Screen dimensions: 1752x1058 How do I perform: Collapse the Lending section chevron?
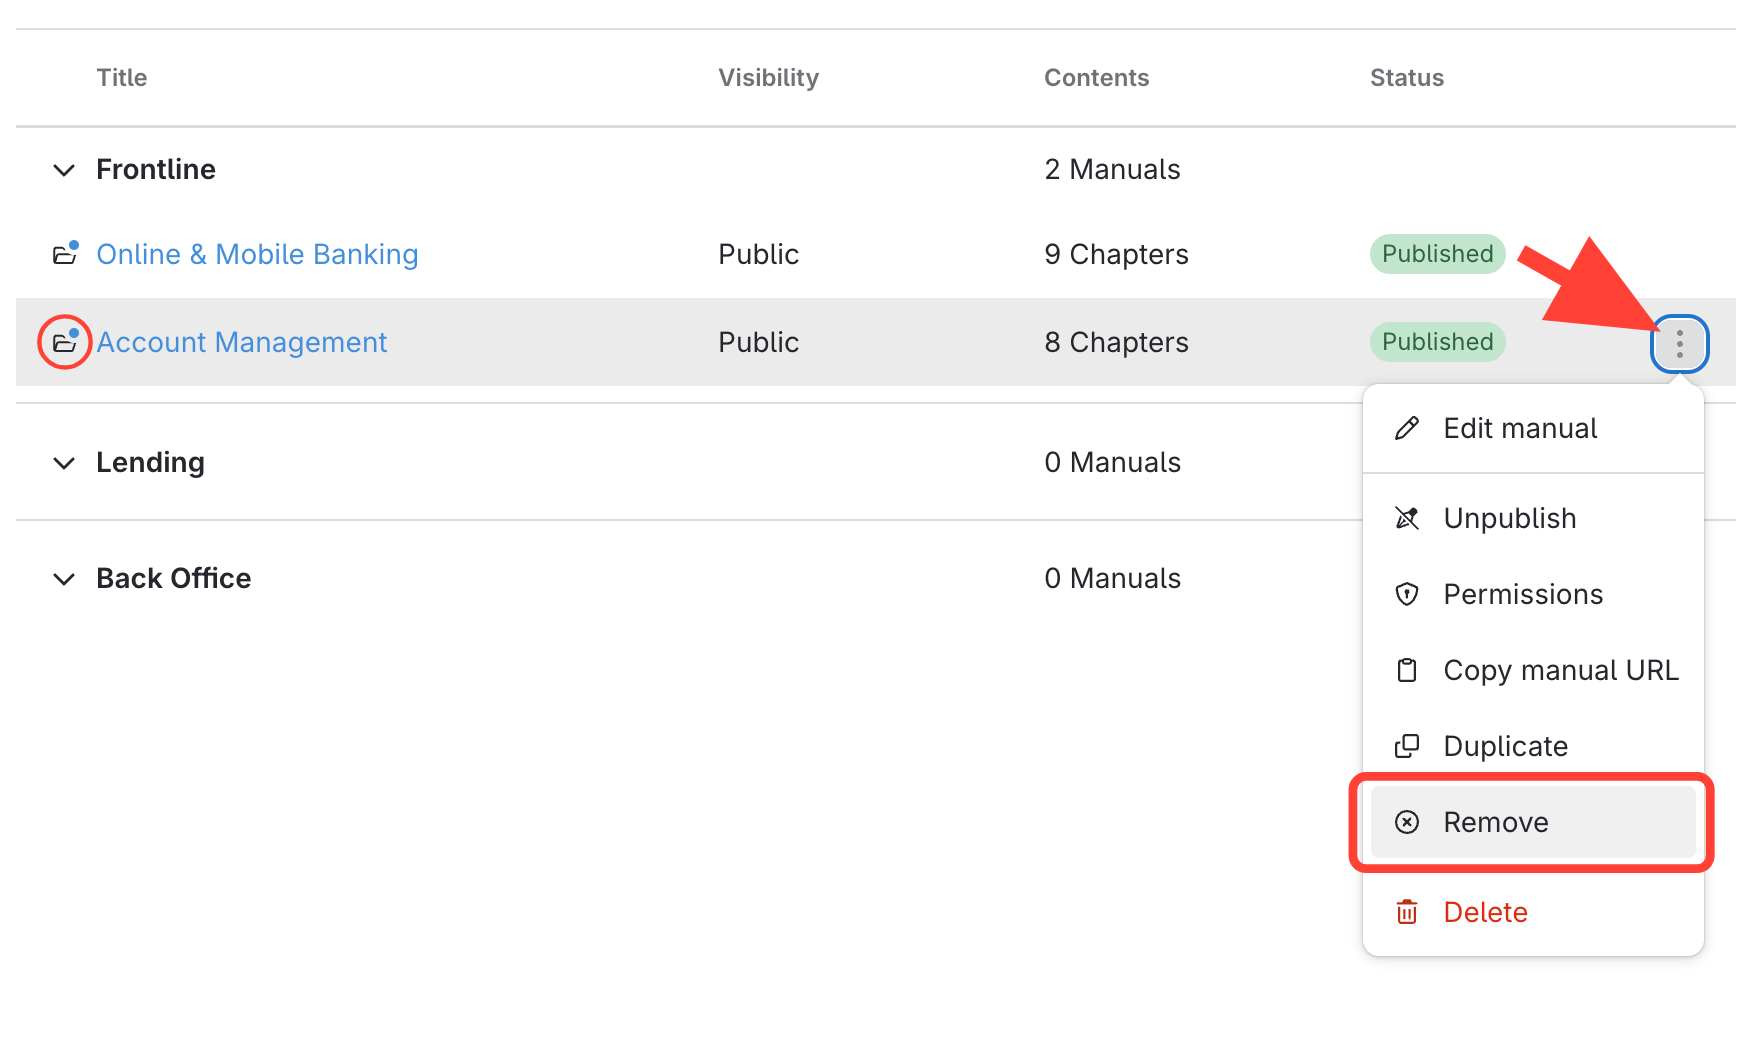coord(64,463)
